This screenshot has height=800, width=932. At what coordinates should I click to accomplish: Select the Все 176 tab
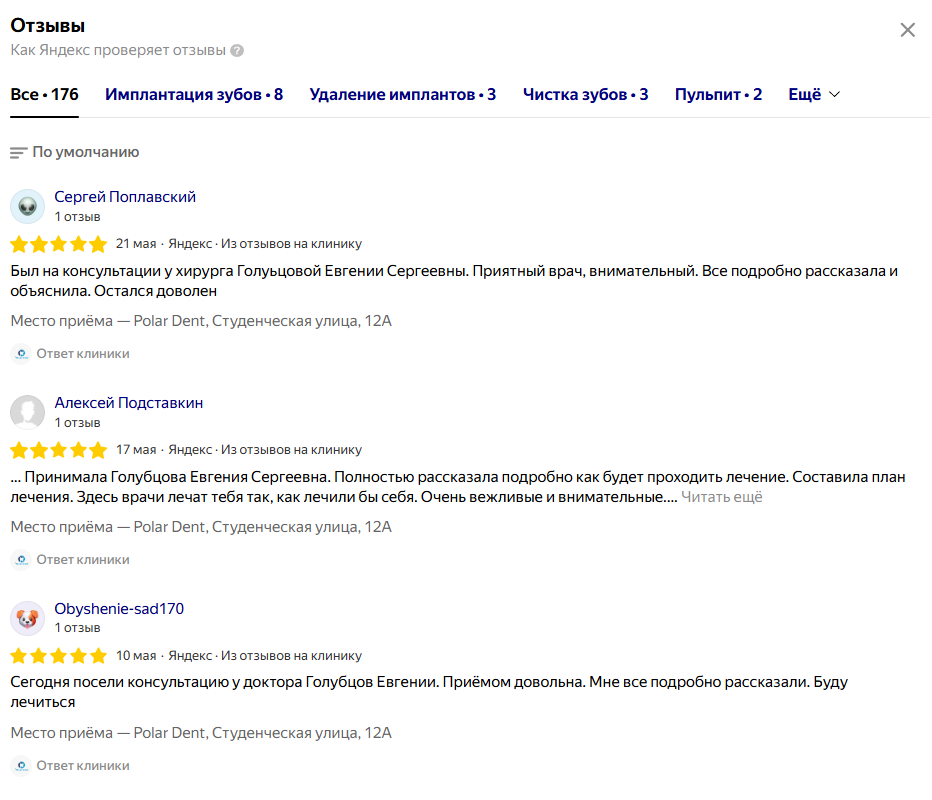(45, 95)
